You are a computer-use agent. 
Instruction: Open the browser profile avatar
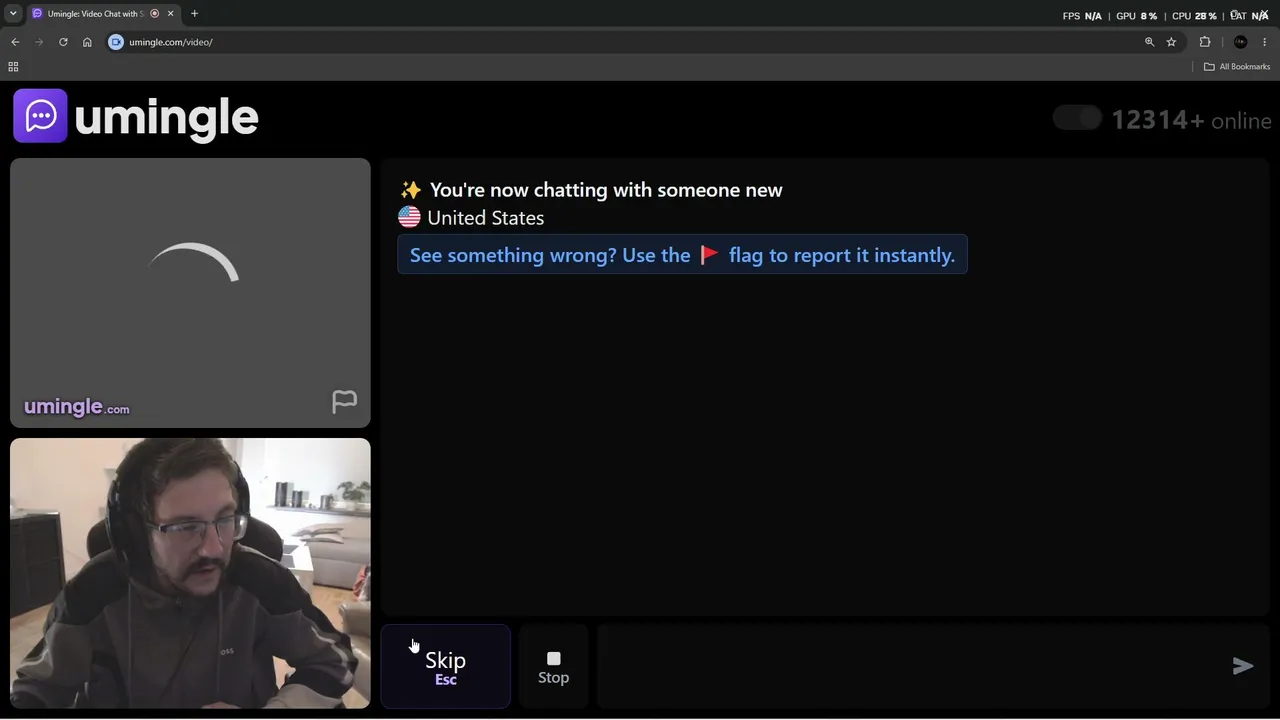(x=1241, y=42)
